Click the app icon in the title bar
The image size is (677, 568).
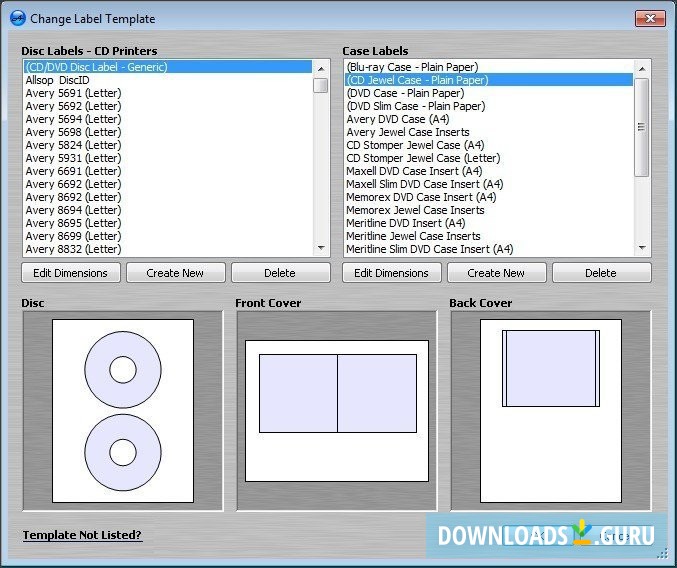pos(18,19)
